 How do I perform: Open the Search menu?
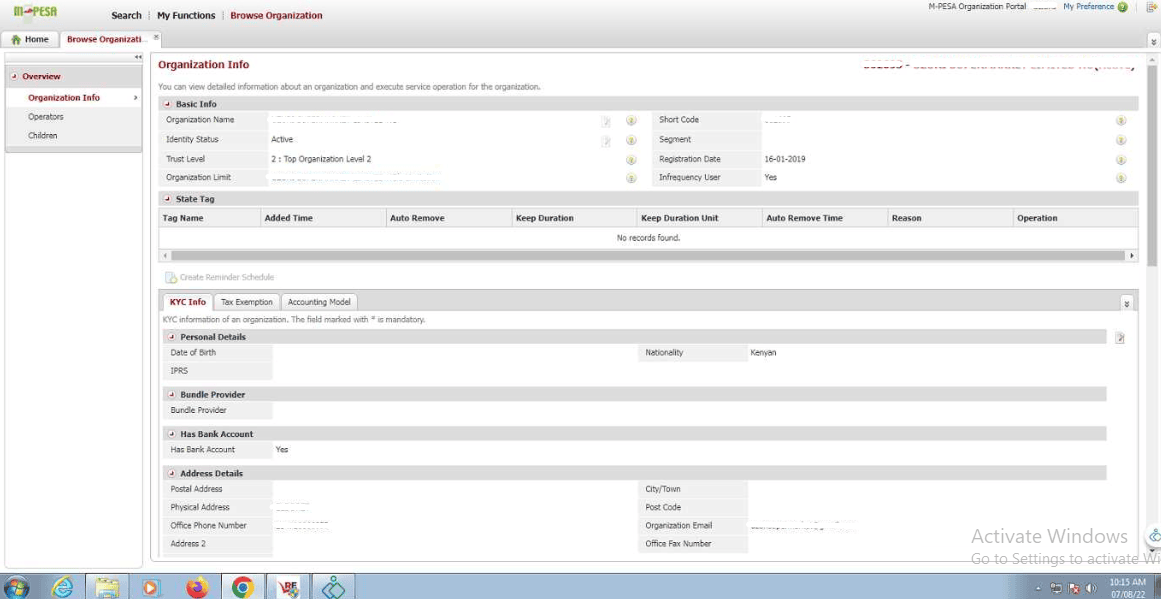pos(126,15)
